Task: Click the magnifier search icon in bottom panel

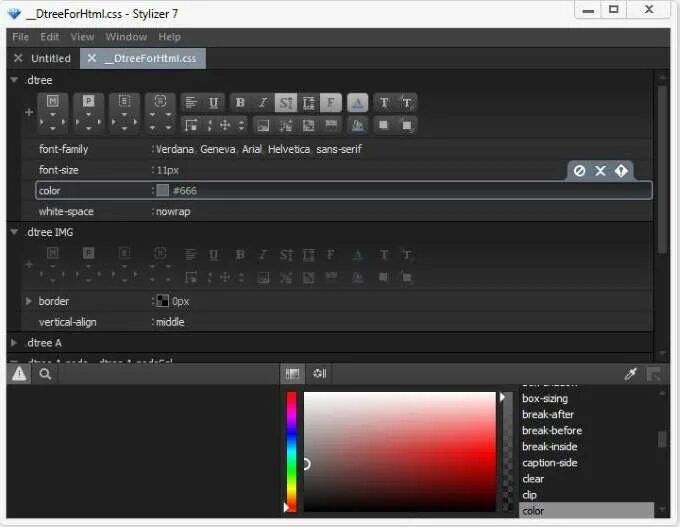Action: coord(45,374)
